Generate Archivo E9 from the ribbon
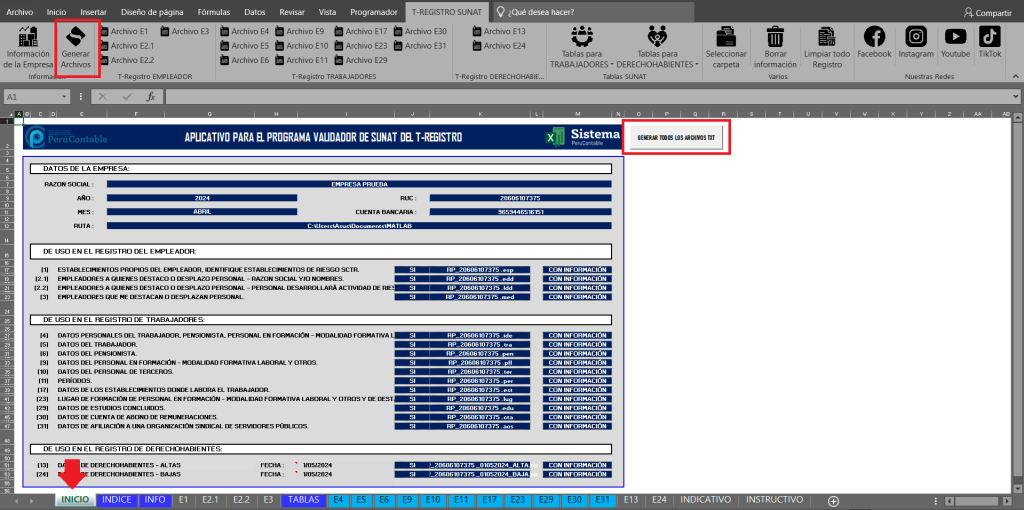Viewport: 1024px width, 510px height. coord(300,31)
